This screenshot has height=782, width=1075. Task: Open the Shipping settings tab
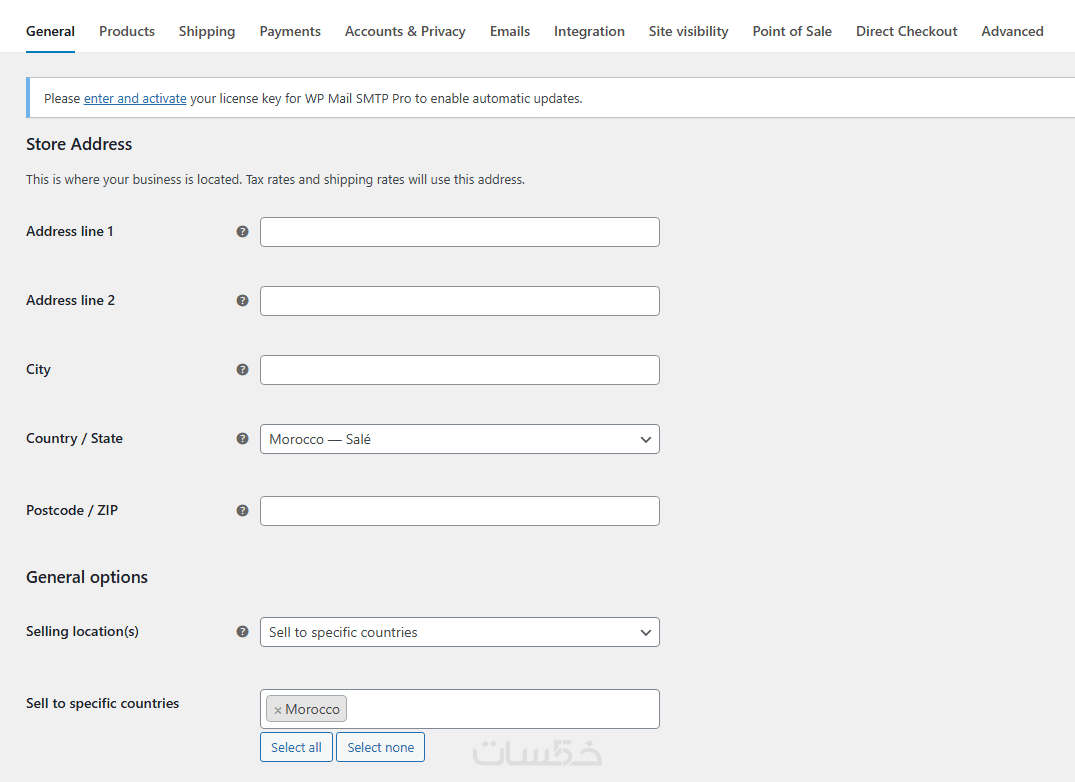[x=207, y=31]
